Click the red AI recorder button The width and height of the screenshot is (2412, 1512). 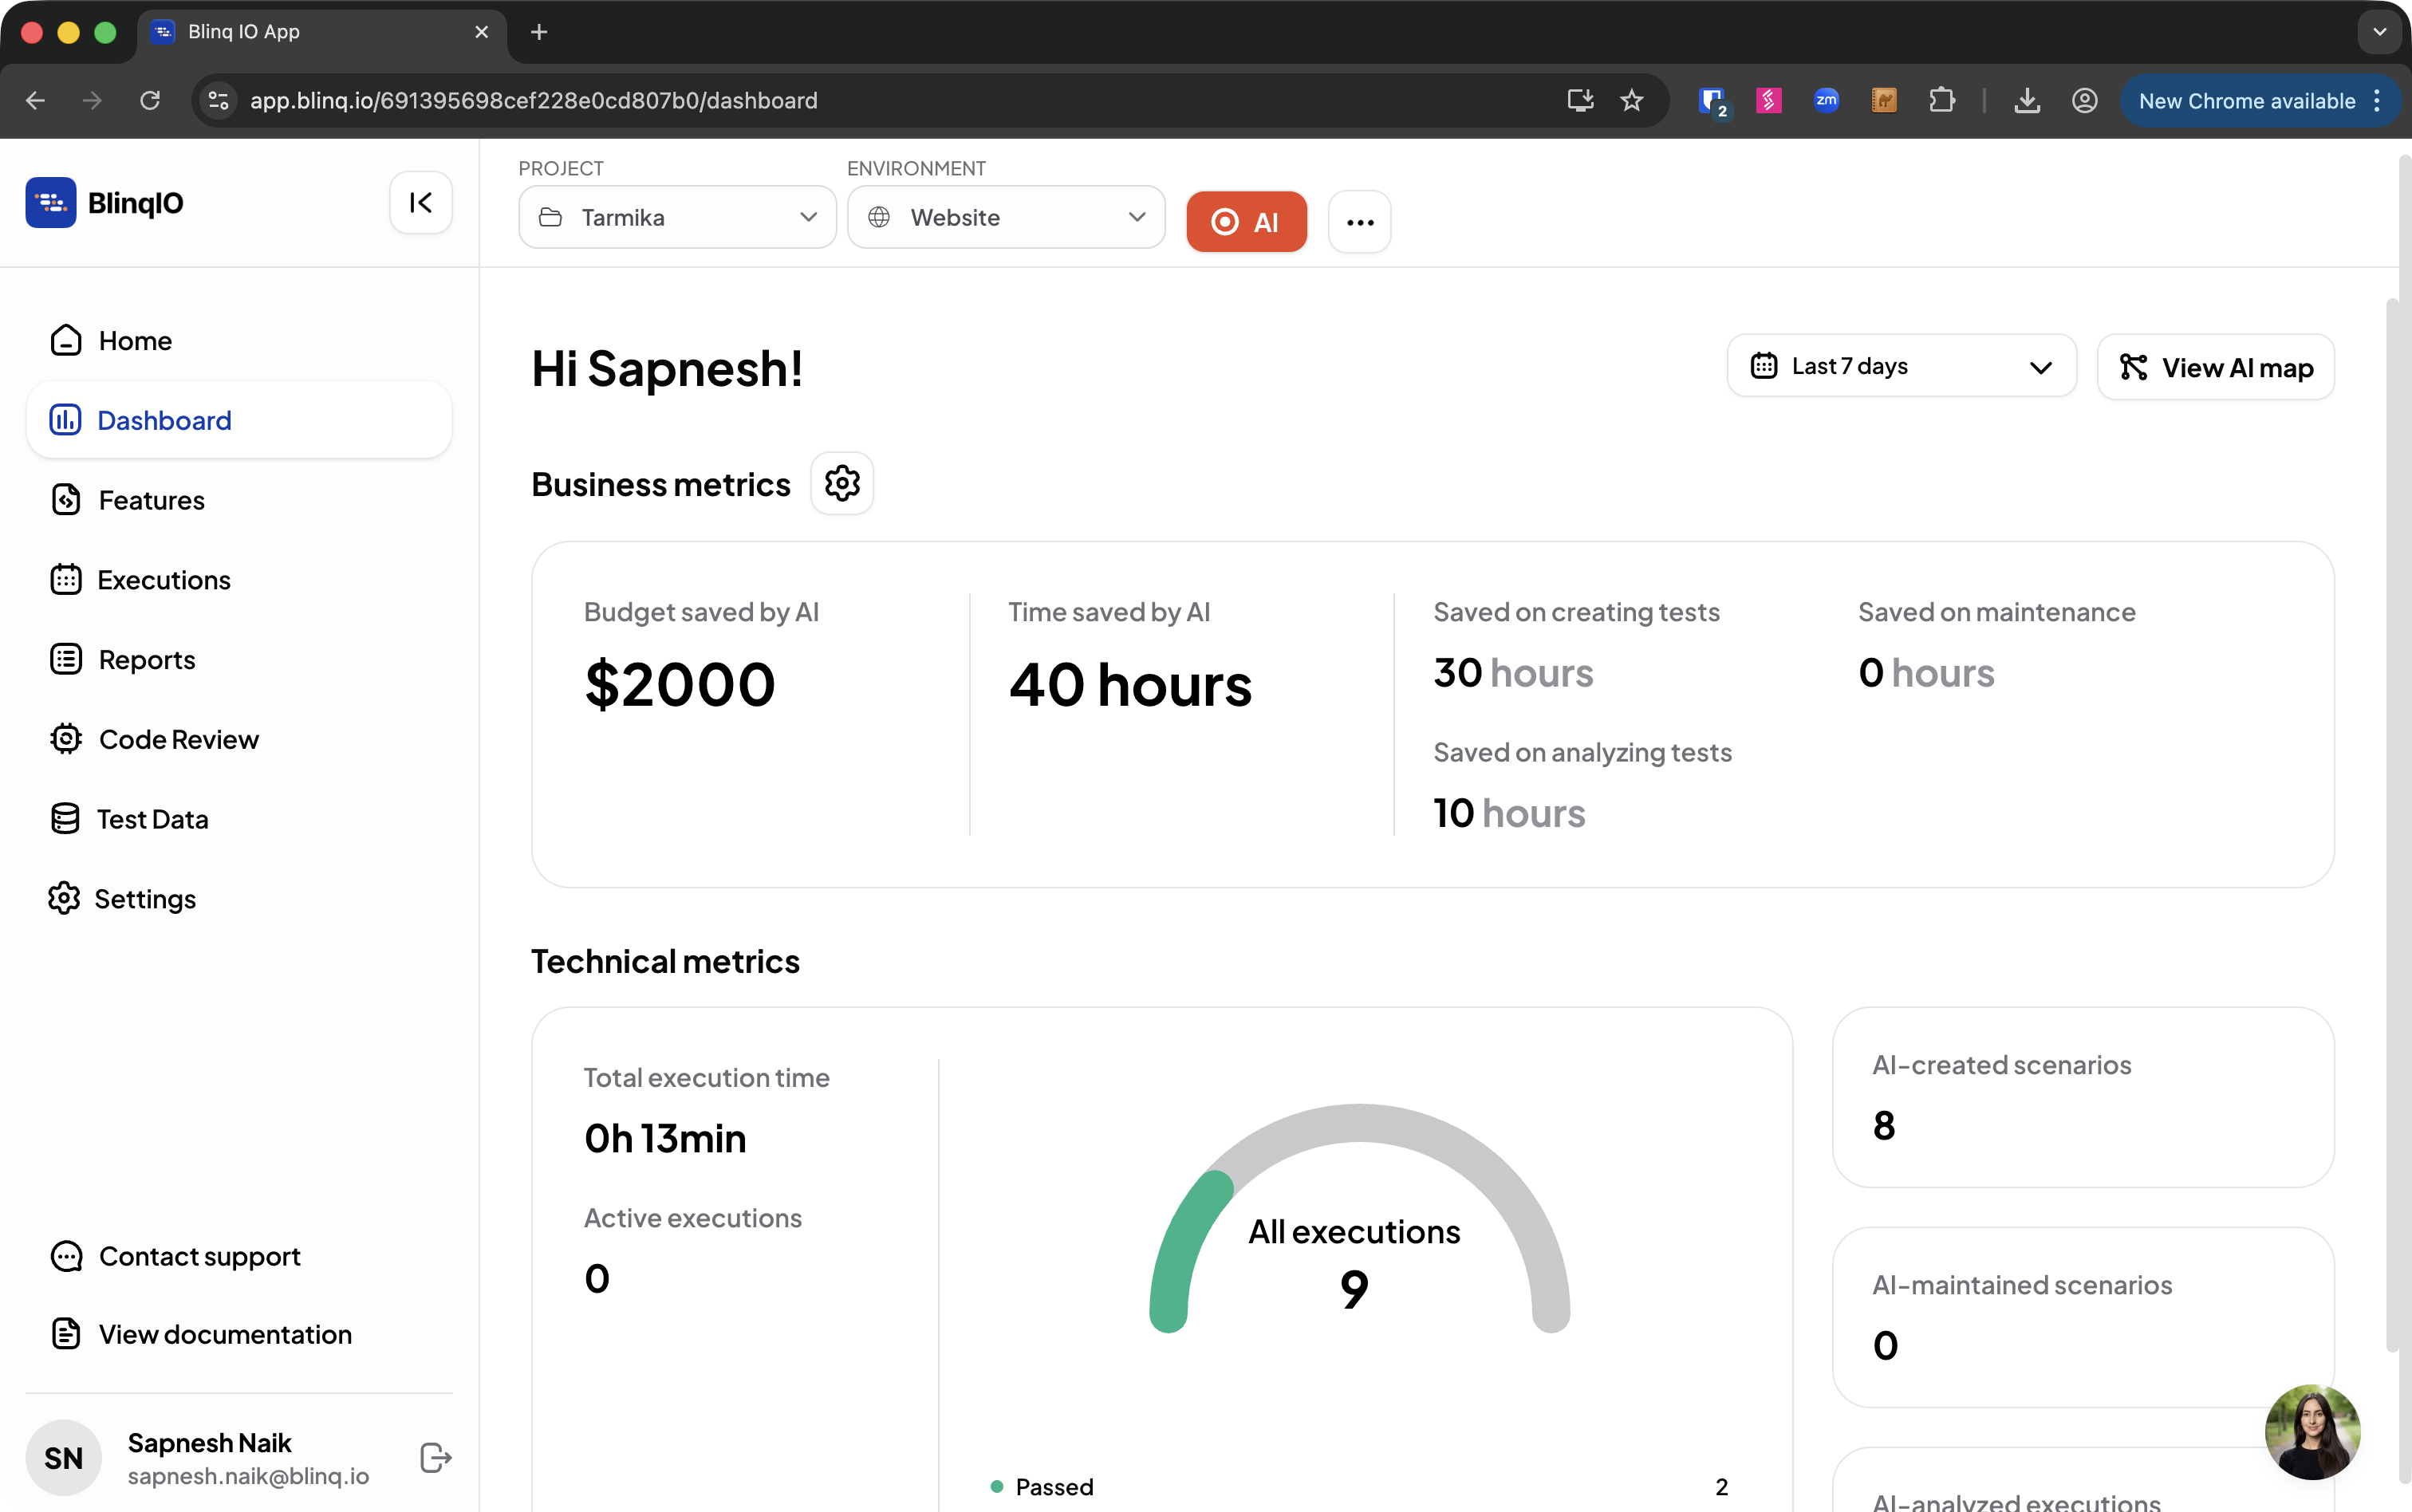click(x=1246, y=222)
